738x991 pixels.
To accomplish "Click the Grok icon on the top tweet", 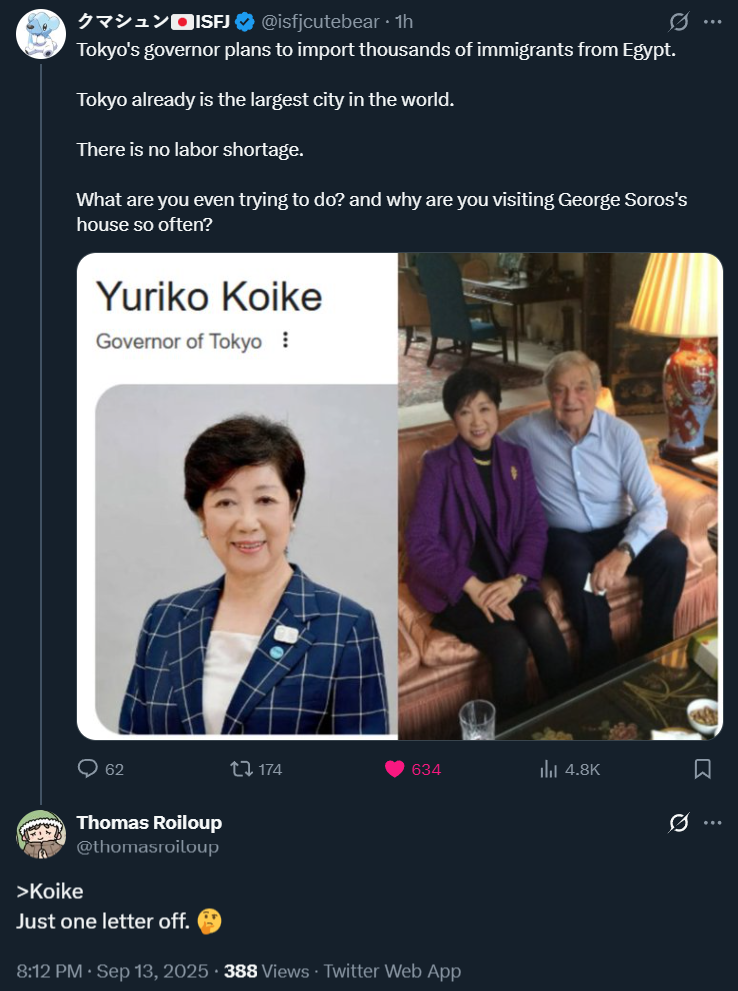I will click(x=678, y=22).
